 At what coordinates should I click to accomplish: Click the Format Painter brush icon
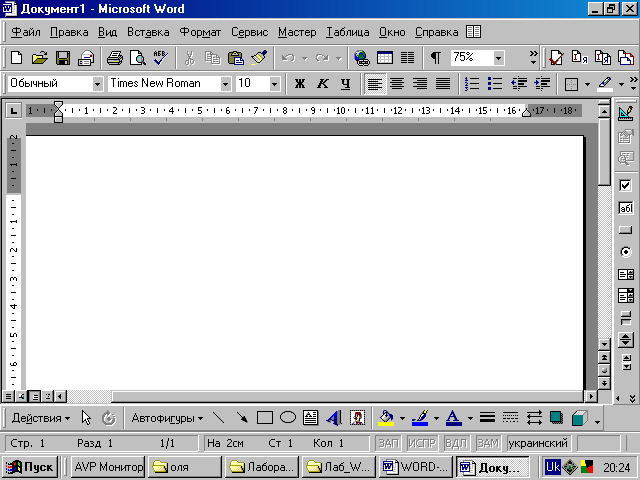[259, 58]
